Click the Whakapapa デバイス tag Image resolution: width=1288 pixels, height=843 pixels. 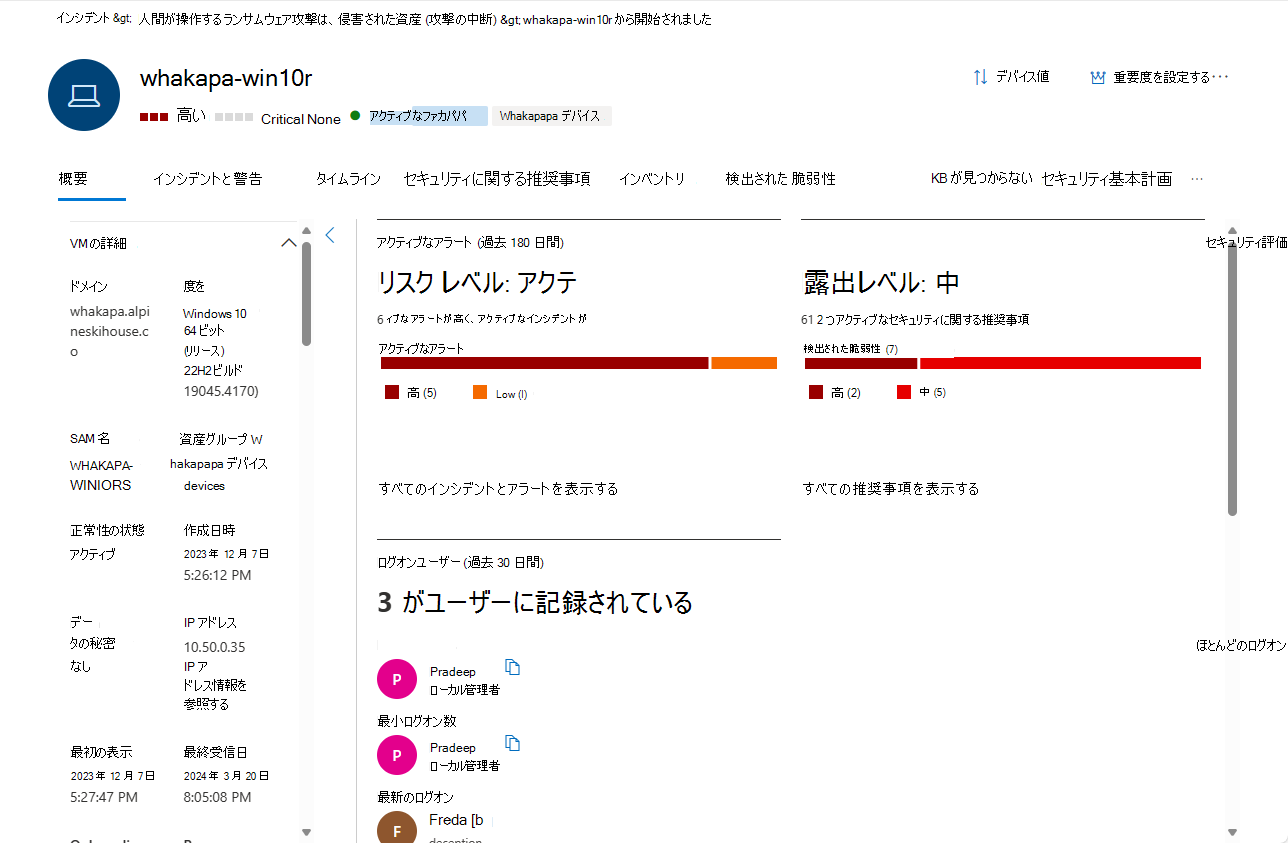click(x=551, y=116)
